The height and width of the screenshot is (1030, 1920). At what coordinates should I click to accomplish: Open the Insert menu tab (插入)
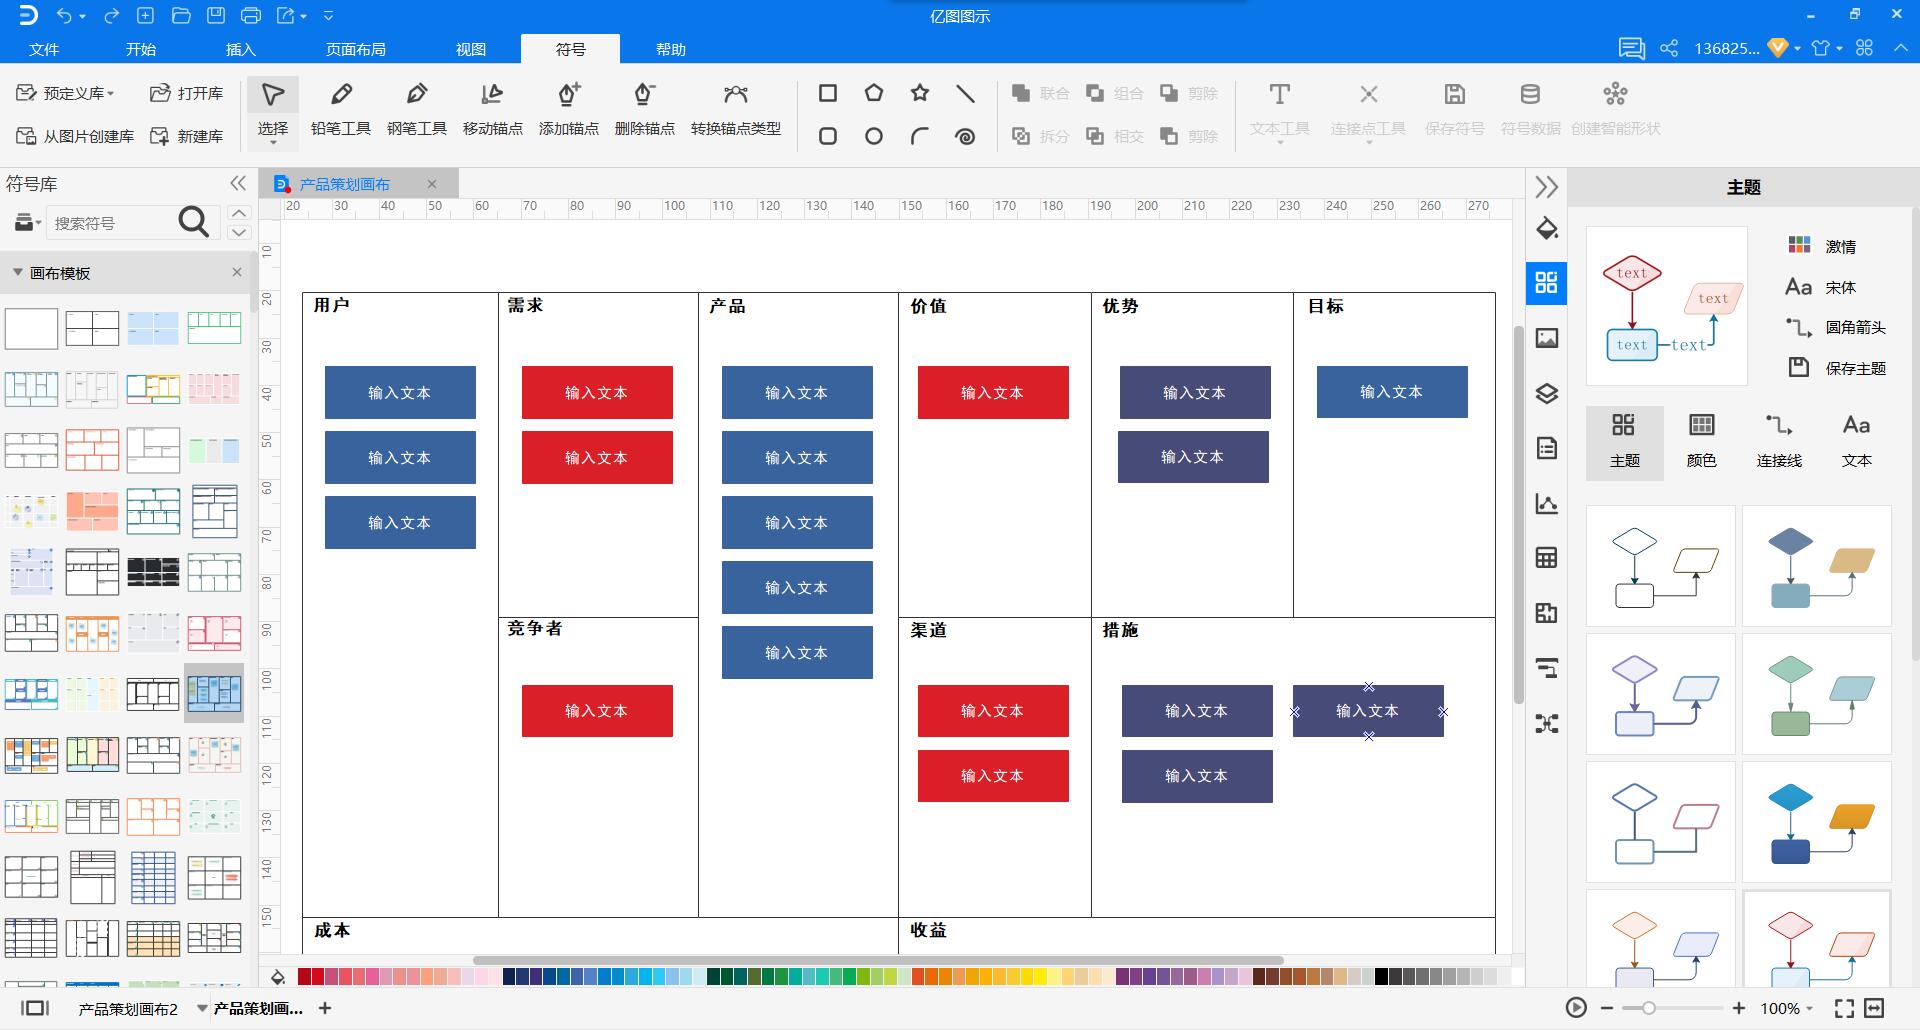point(241,49)
